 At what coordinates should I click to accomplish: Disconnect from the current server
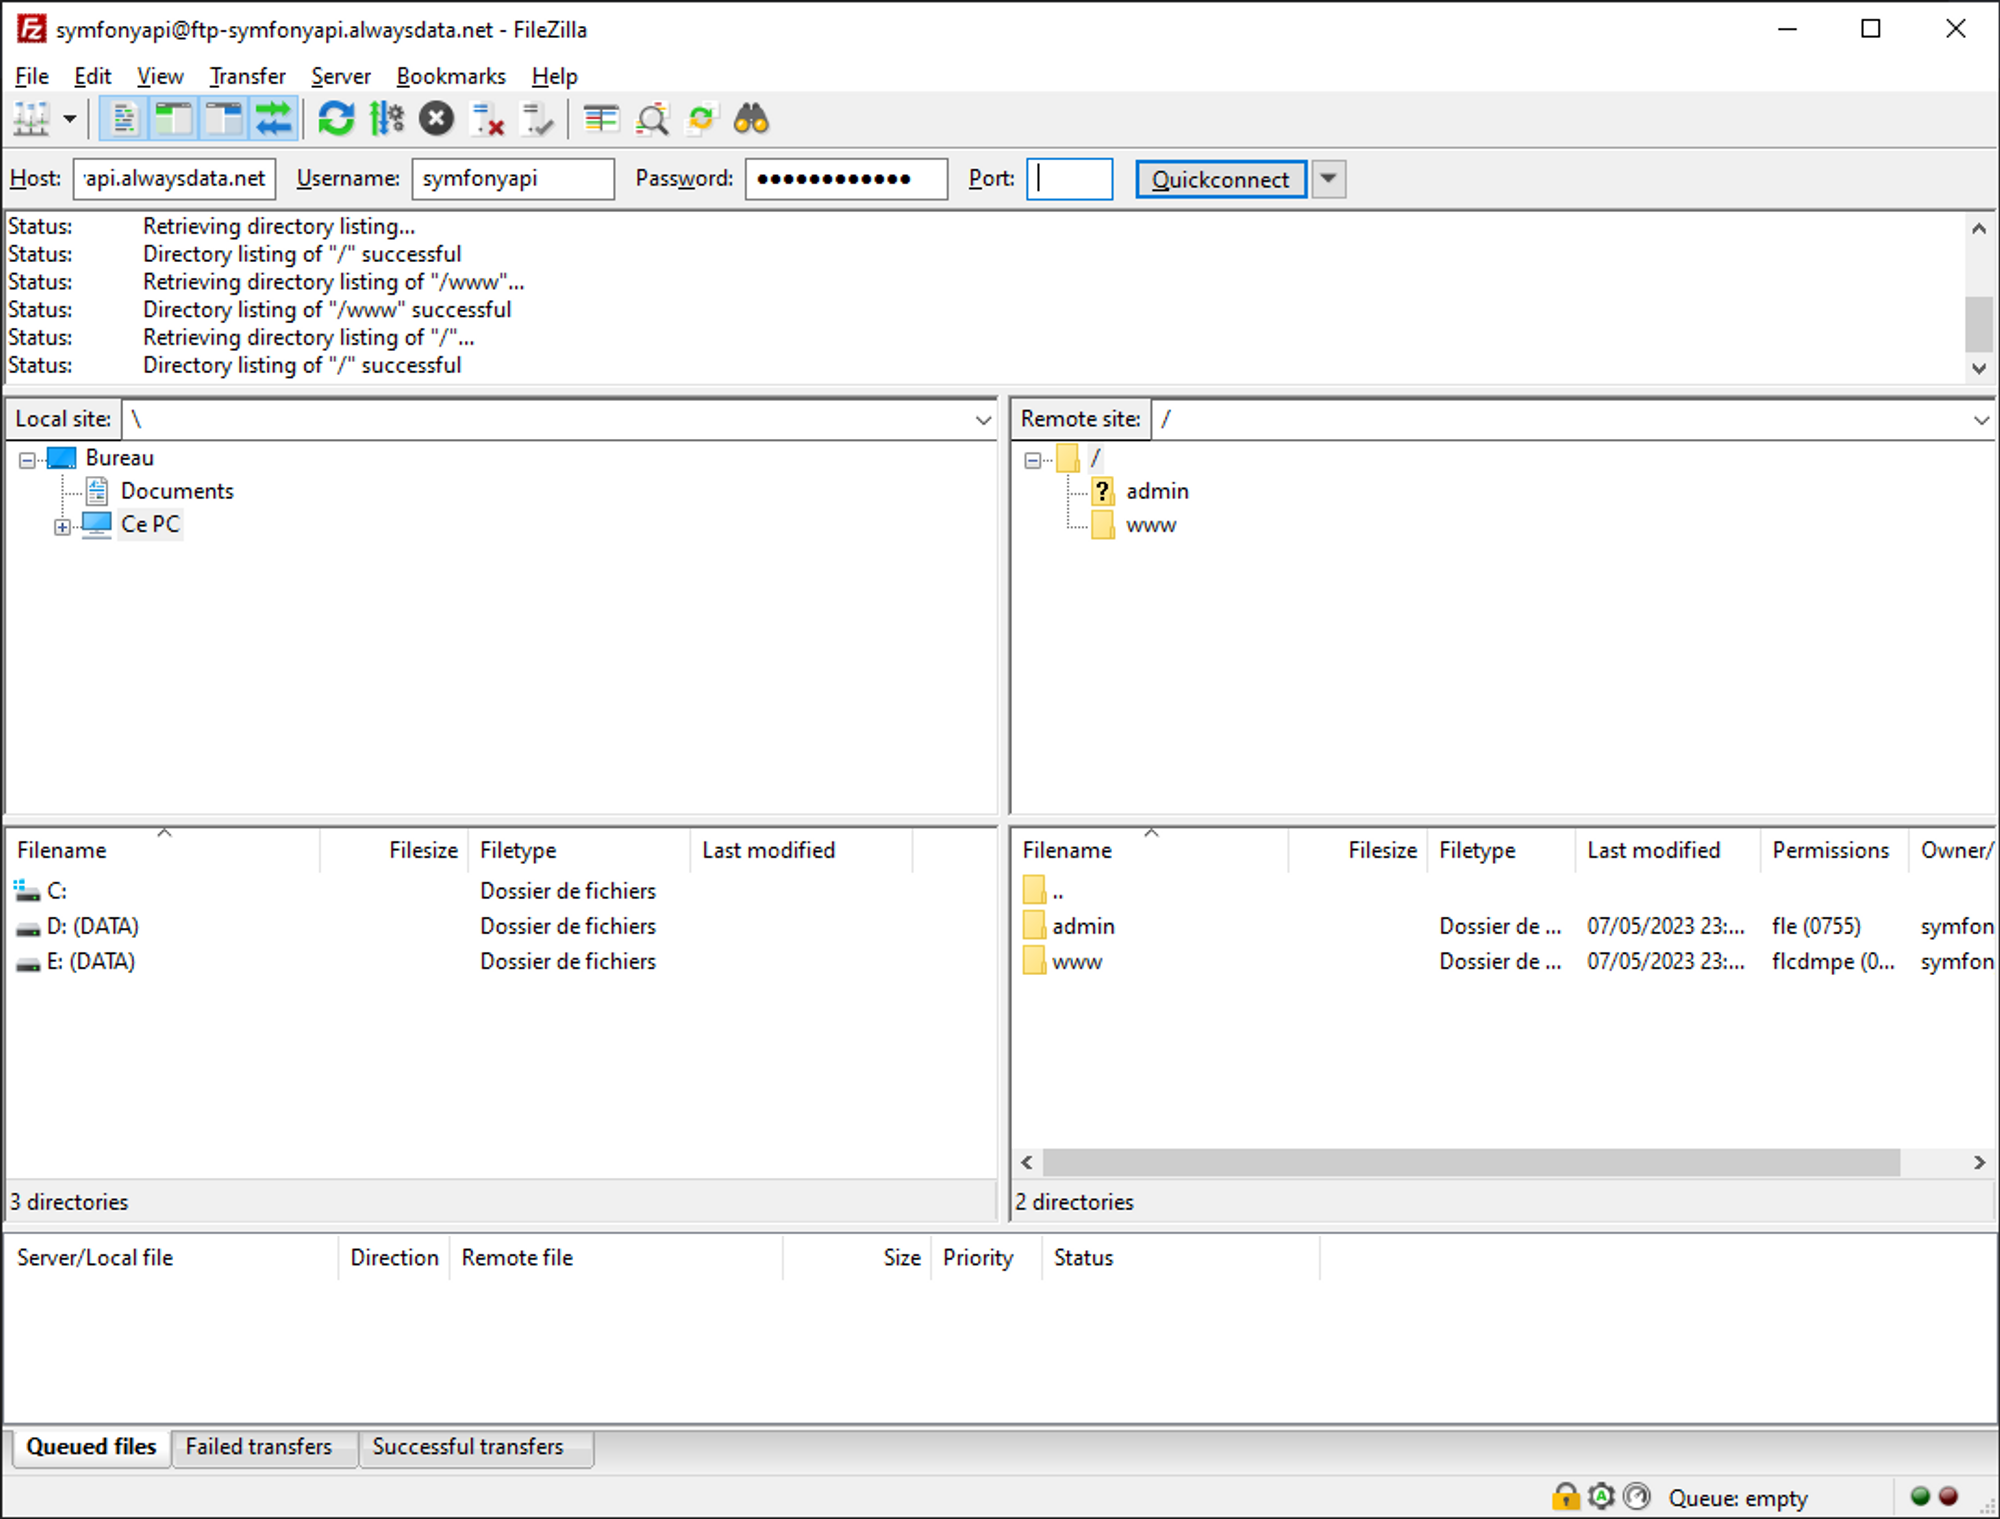point(487,120)
